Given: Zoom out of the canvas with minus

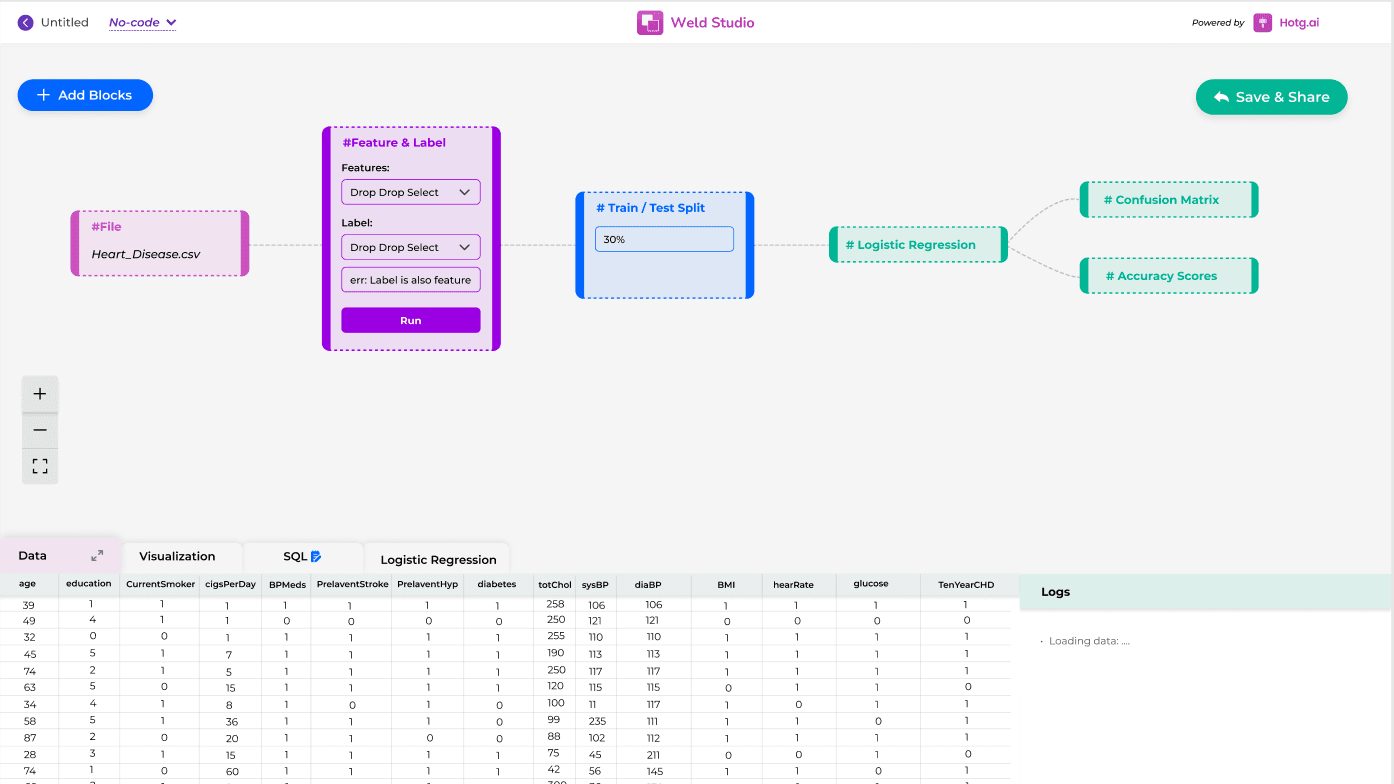Looking at the screenshot, I should pyautogui.click(x=40, y=430).
